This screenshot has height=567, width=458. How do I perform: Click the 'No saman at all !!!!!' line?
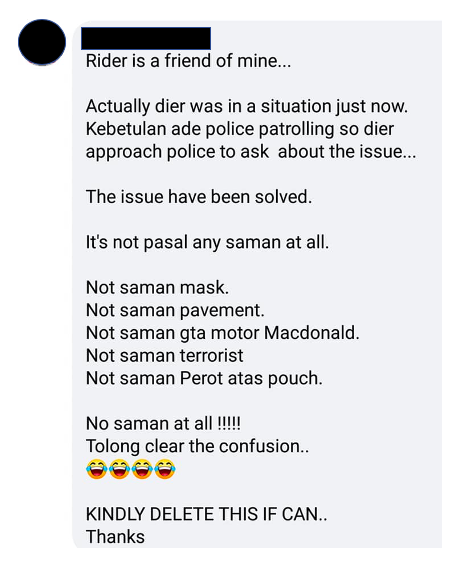(x=163, y=423)
